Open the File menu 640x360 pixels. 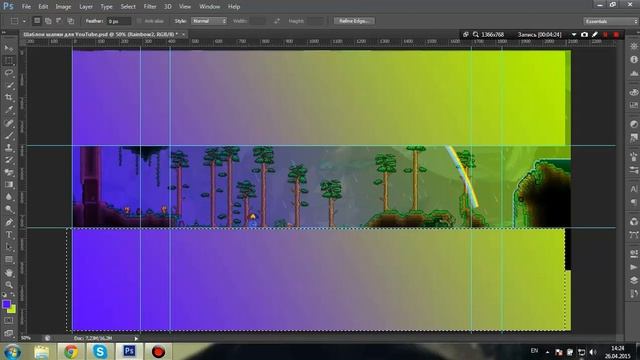tap(26, 7)
